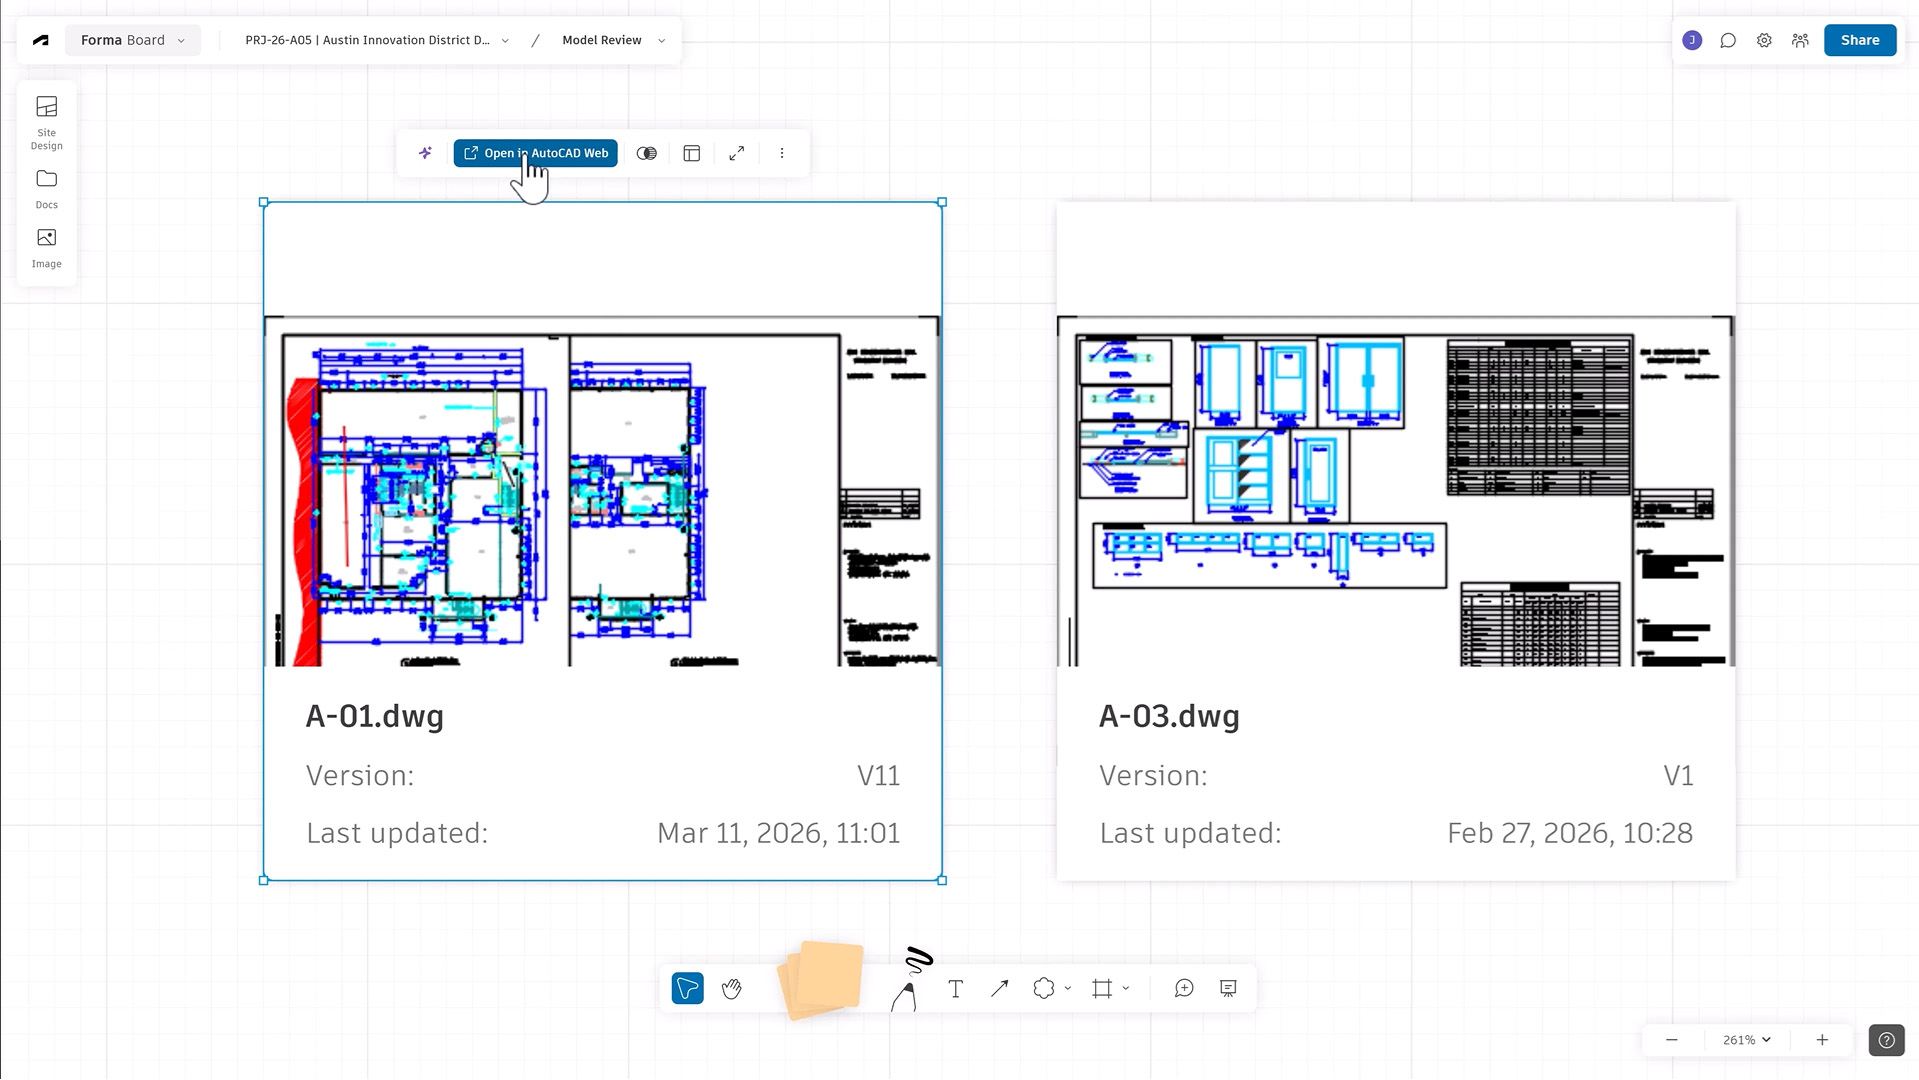This screenshot has width=1919, height=1080.
Task: Select the Text tool
Action: pos(955,988)
